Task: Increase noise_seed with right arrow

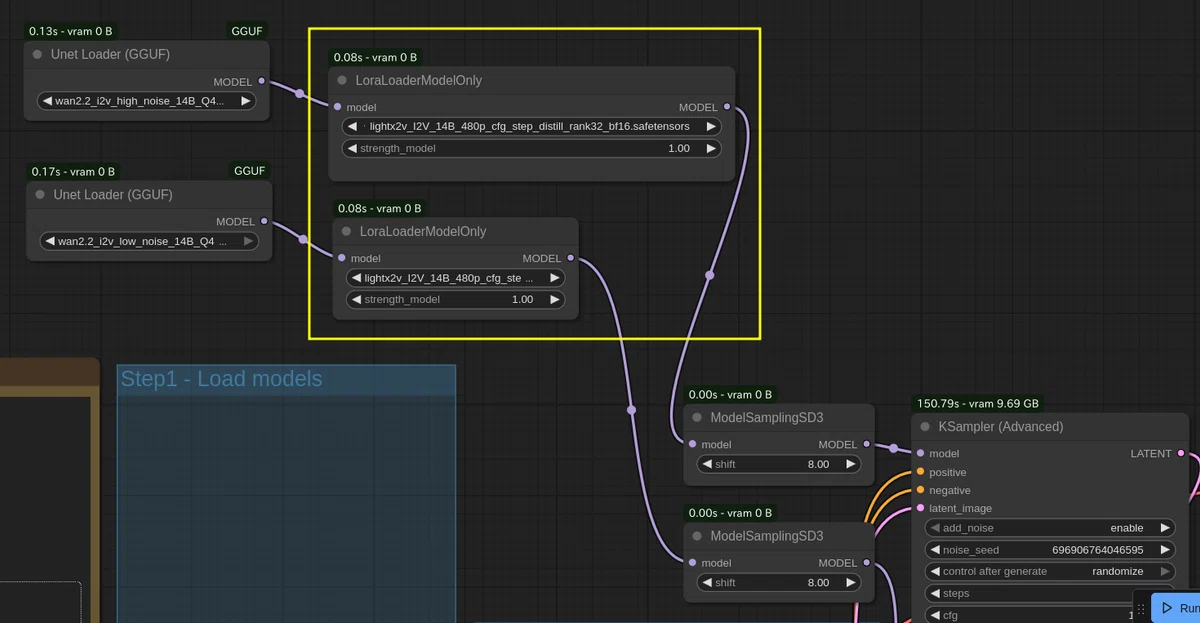Action: [x=1165, y=549]
